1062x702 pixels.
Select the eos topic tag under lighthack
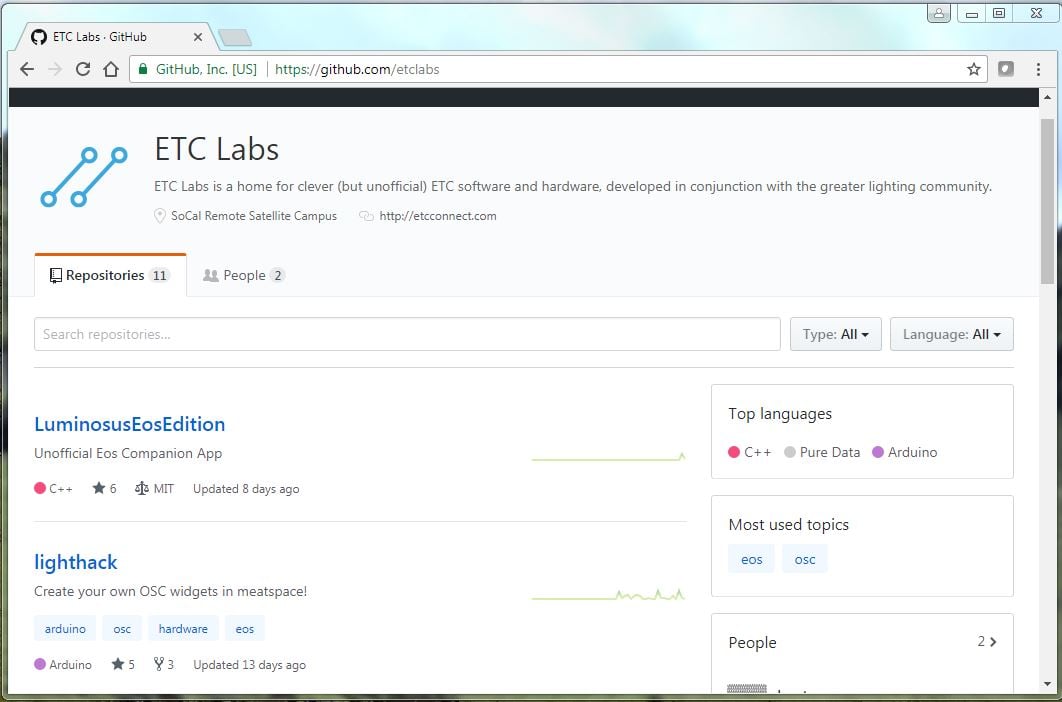click(x=245, y=629)
